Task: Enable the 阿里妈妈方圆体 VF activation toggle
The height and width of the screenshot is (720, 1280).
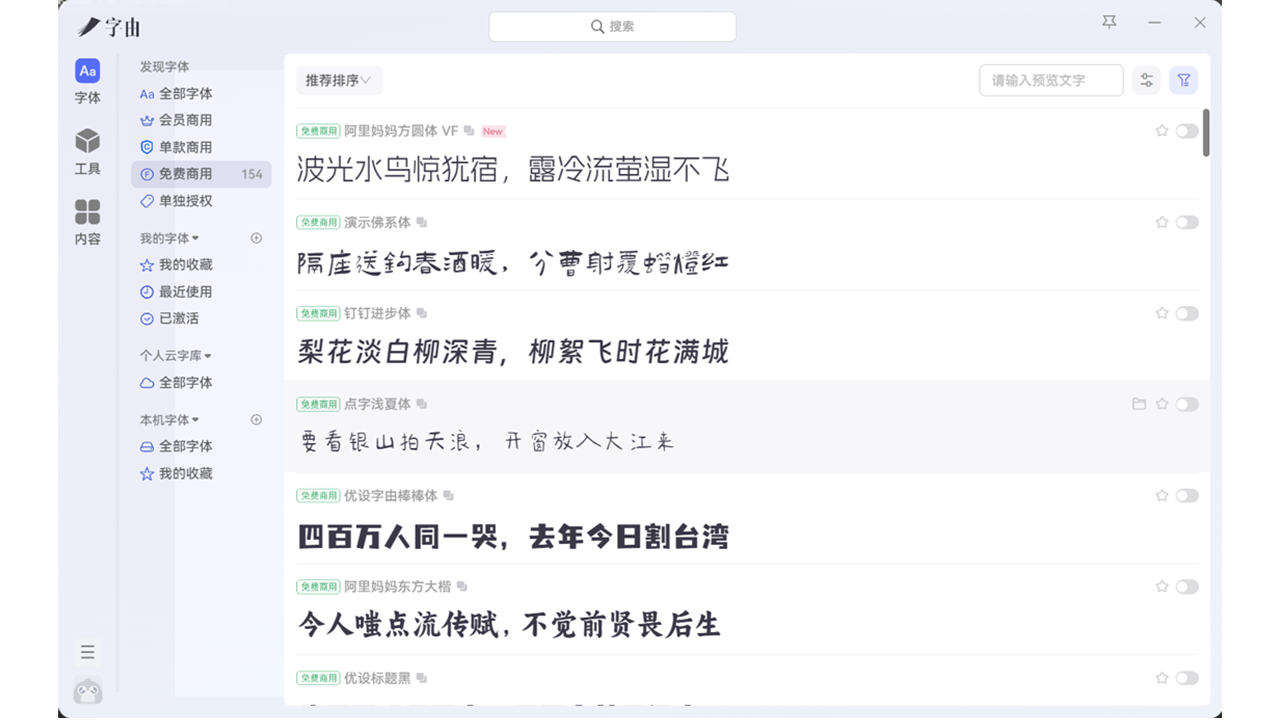Action: pos(1187,131)
